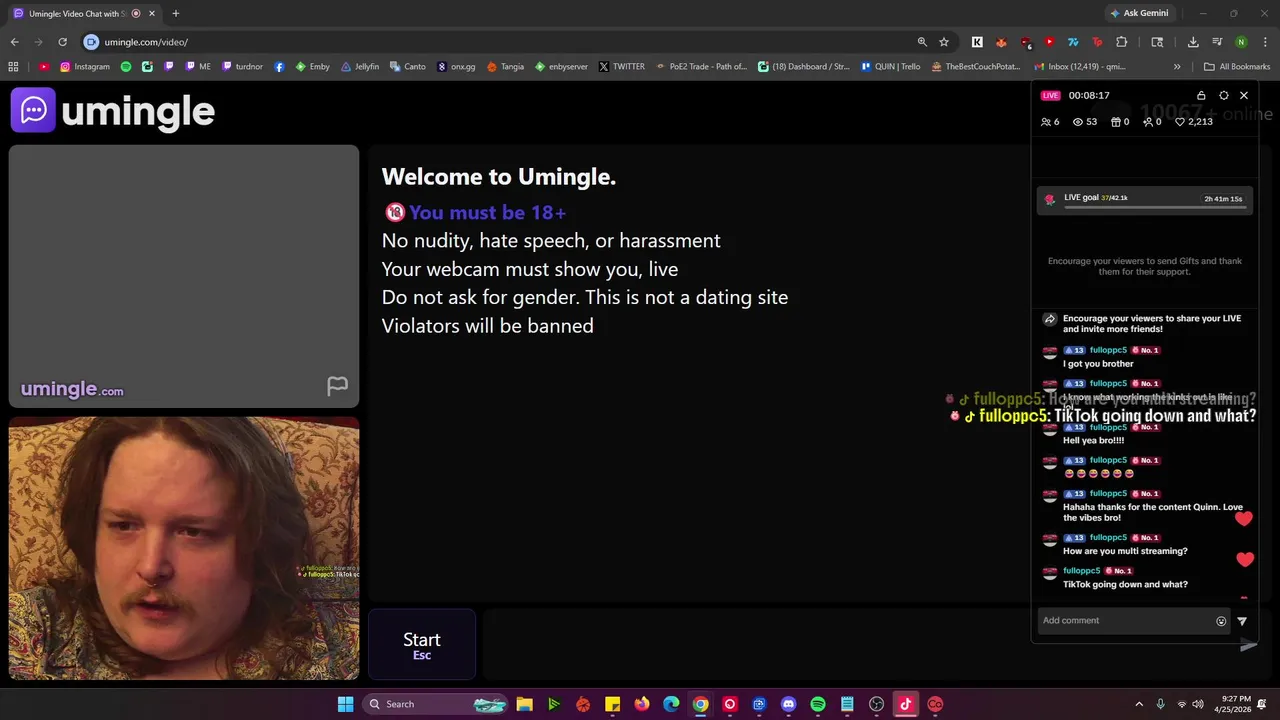This screenshot has width=1280, height=720.
Task: Click 'Hell yea bro!!!!' comment
Action: [x=1094, y=441]
